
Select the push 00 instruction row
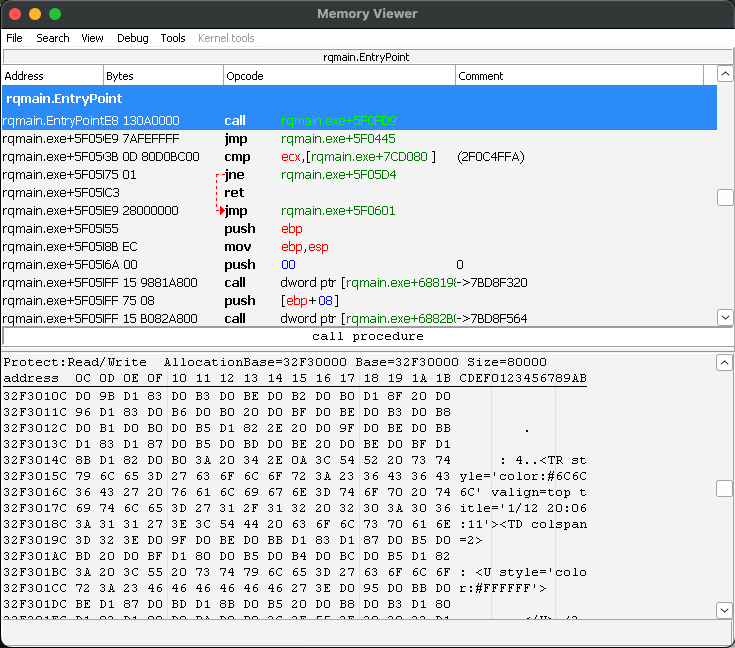pyautogui.click(x=359, y=264)
